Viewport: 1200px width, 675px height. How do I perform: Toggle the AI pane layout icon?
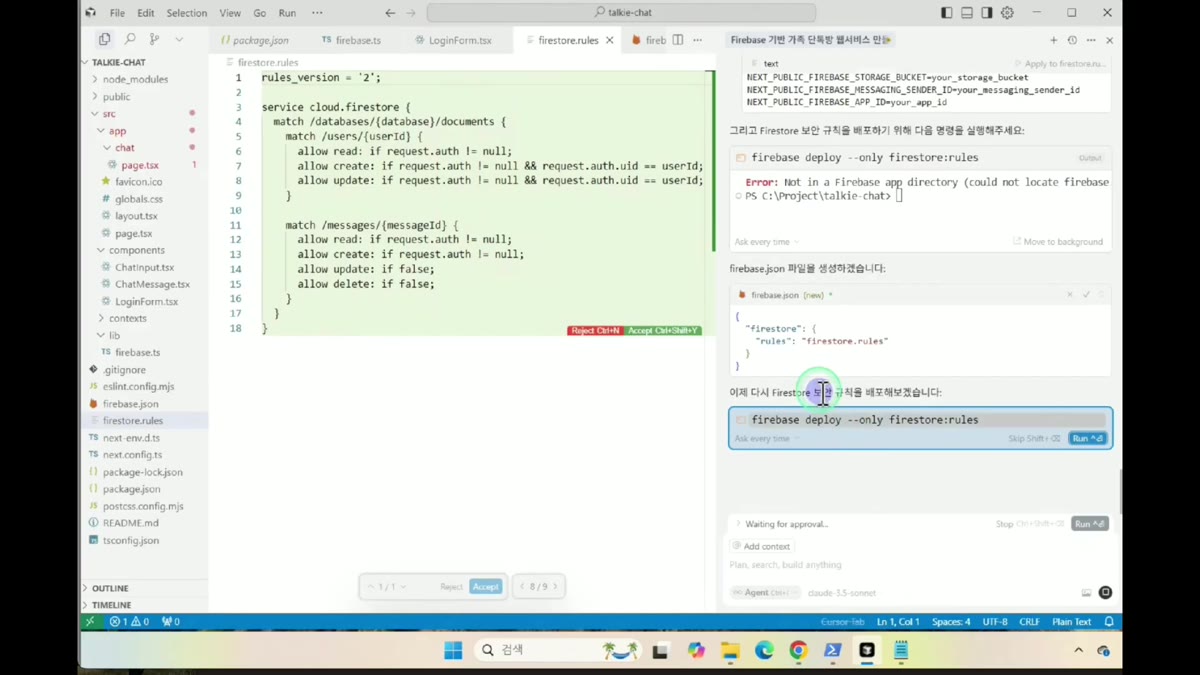point(987,13)
